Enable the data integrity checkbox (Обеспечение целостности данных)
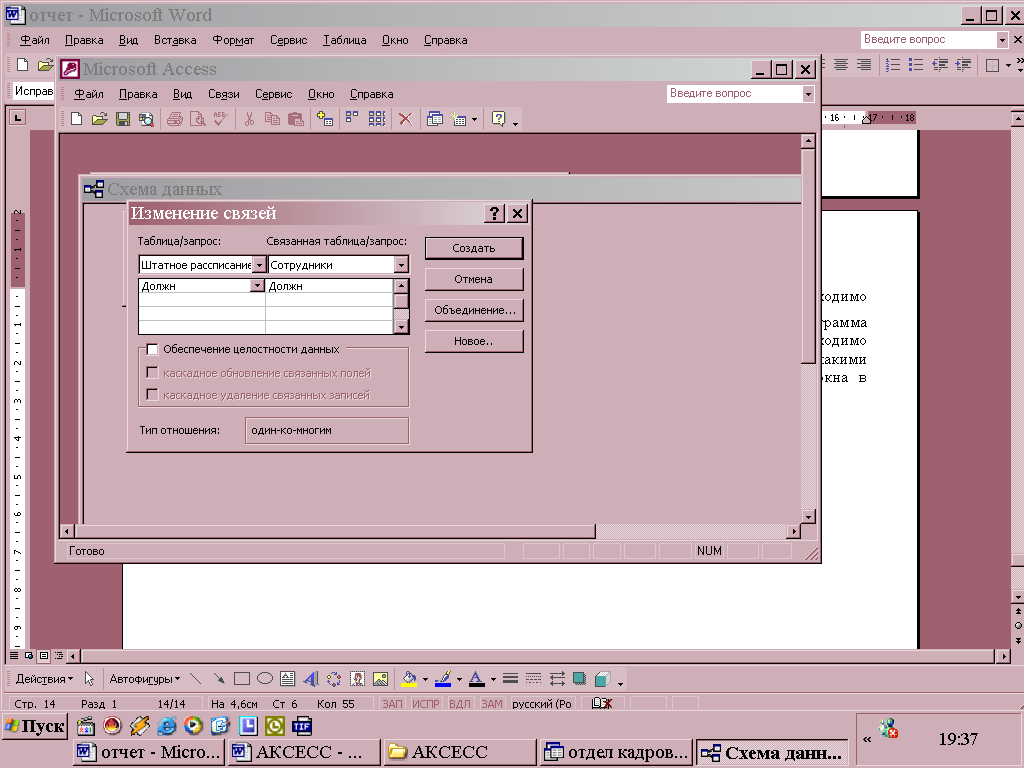Screen dimensions: 1024x768 click(x=152, y=349)
